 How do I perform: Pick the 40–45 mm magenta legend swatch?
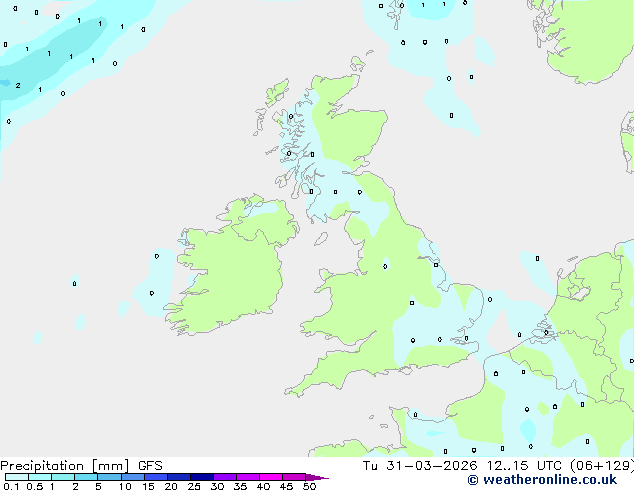(271, 477)
